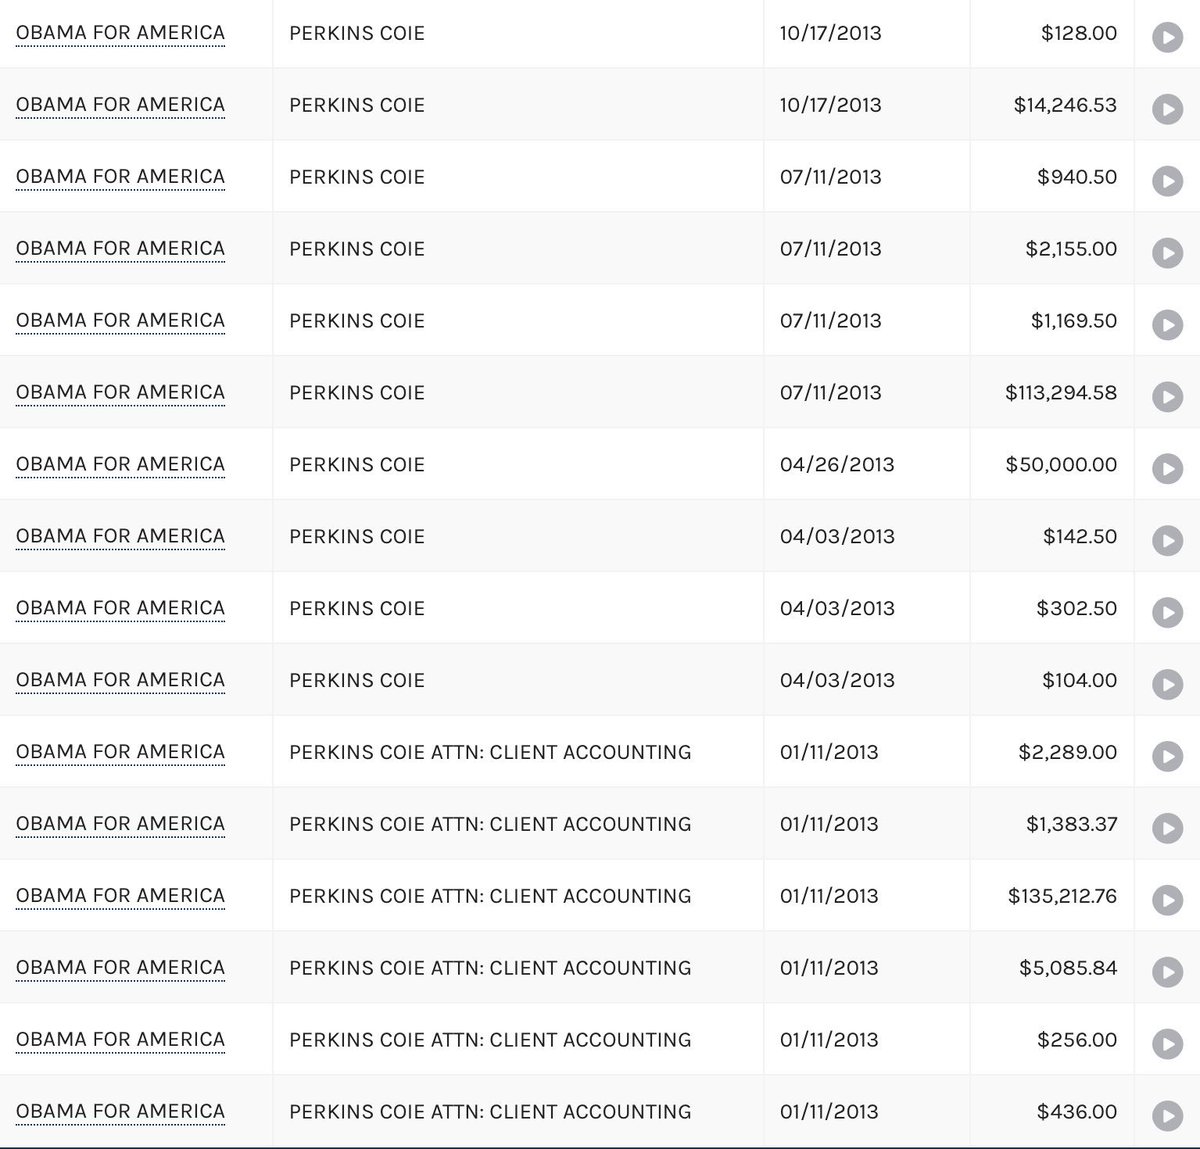1200x1149 pixels.
Task: Open details arrow for $5,085.84 row
Action: (1167, 973)
